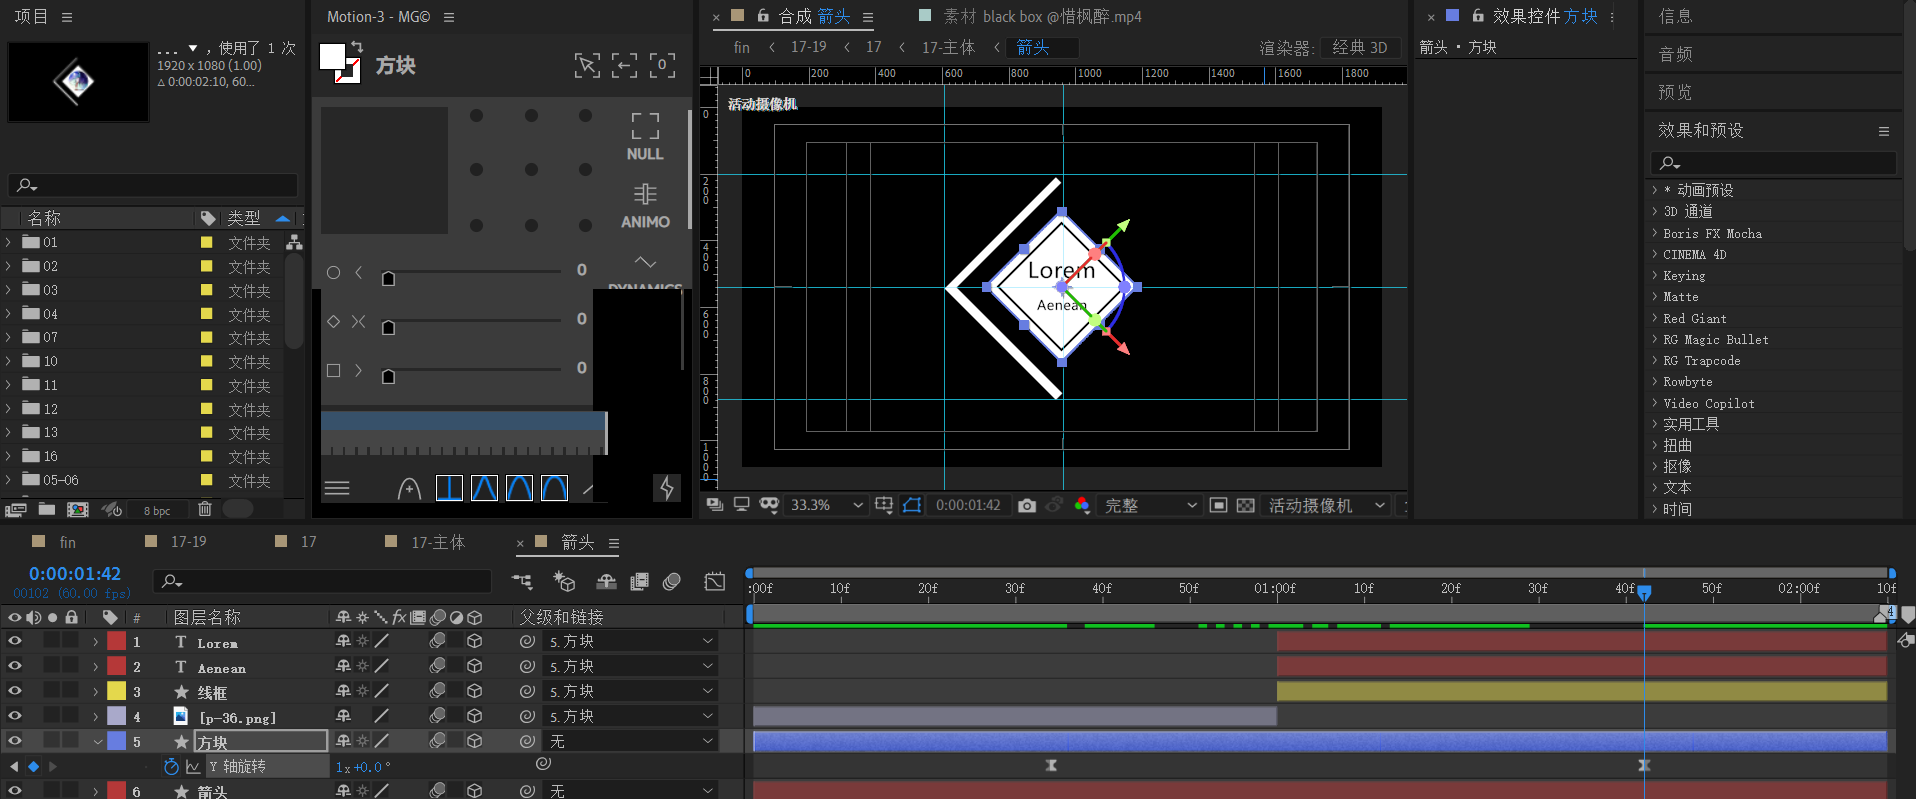Create a new folder in Project panel
1916x799 pixels.
click(x=47, y=509)
